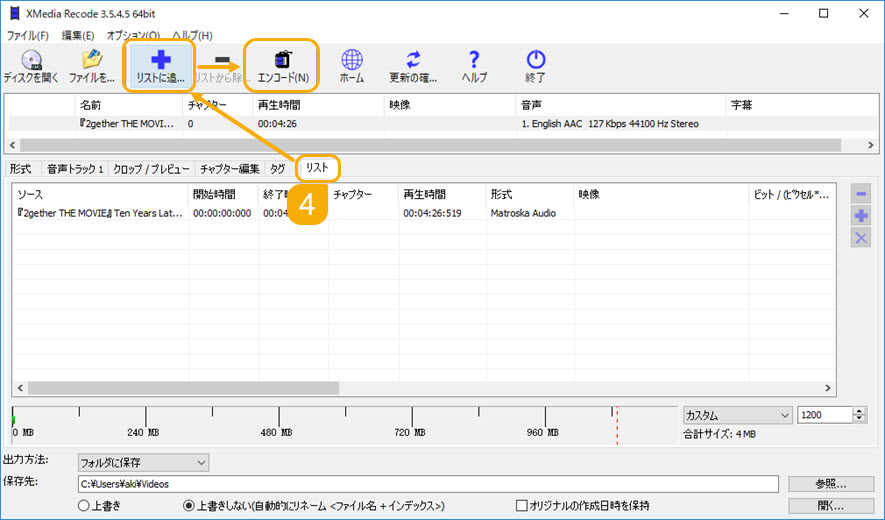Viewport: 885px width, 520px height.
Task: Click the 1200 size value field
Action: pyautogui.click(x=825, y=415)
